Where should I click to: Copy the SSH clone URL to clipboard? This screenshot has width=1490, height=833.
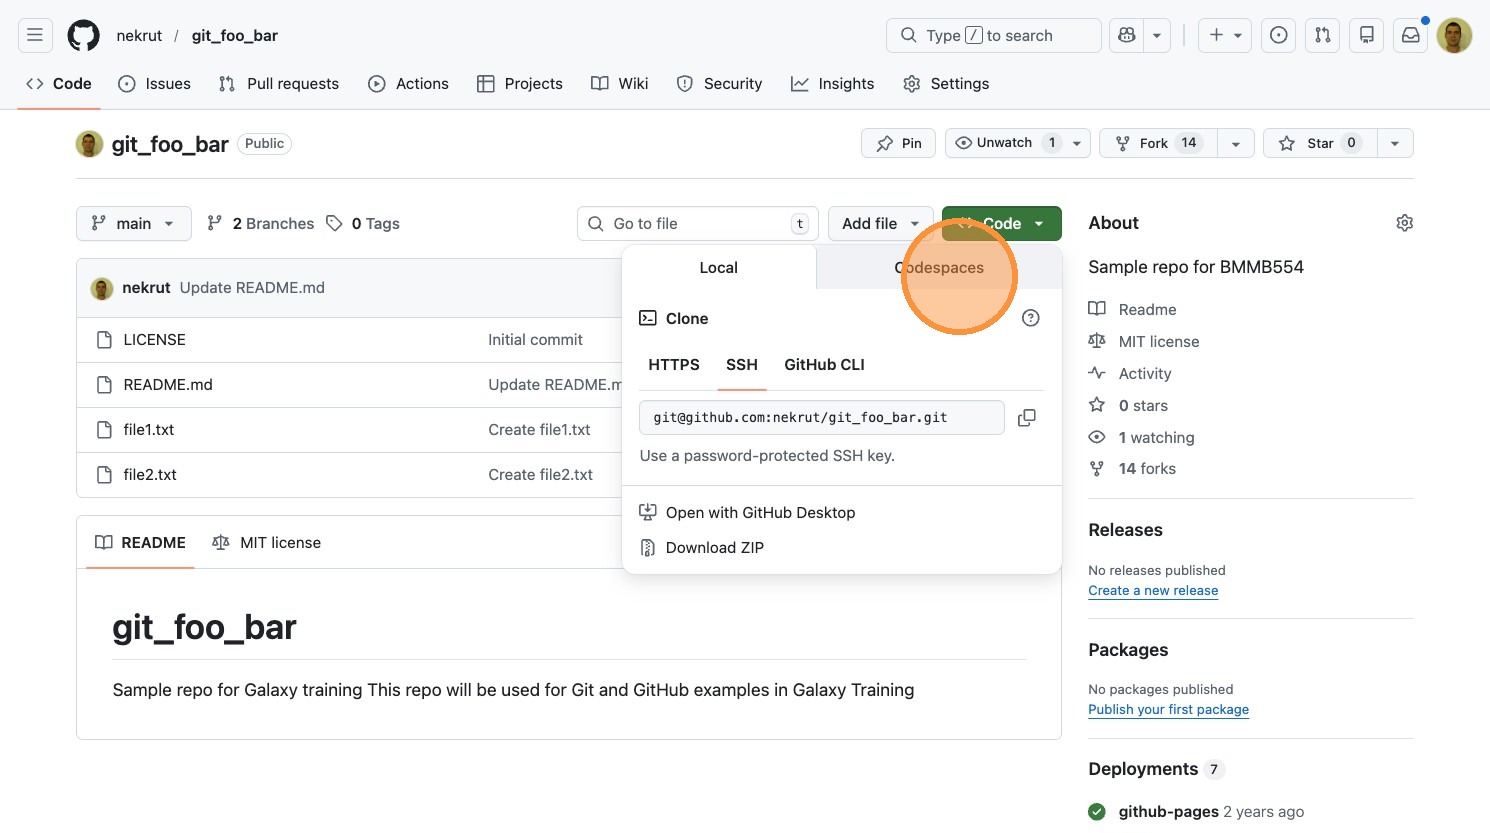tap(1026, 418)
